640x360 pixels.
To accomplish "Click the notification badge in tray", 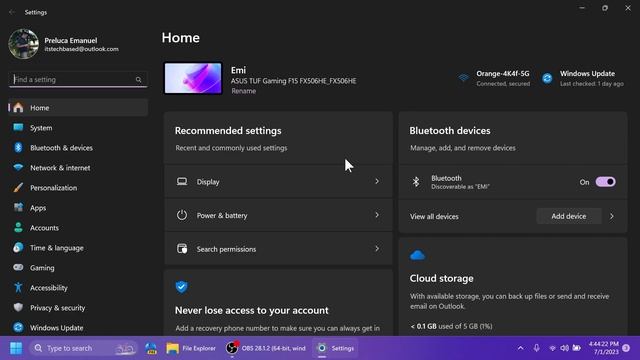I will (626, 348).
